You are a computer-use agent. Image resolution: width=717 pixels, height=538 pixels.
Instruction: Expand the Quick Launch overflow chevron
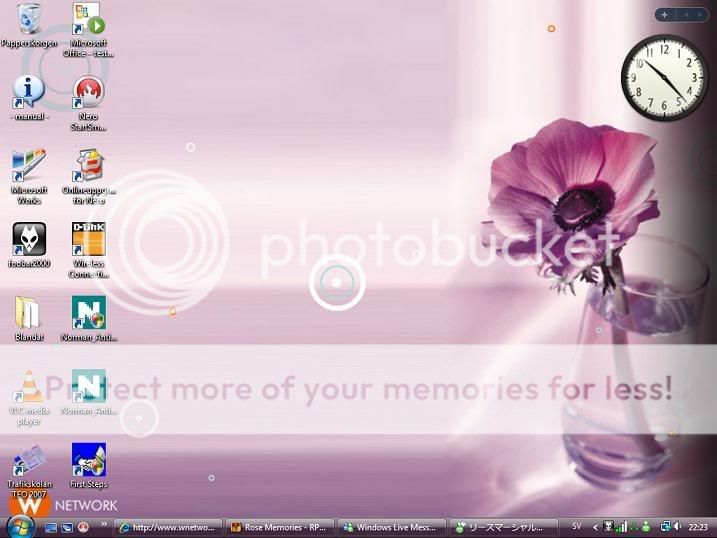(x=104, y=524)
